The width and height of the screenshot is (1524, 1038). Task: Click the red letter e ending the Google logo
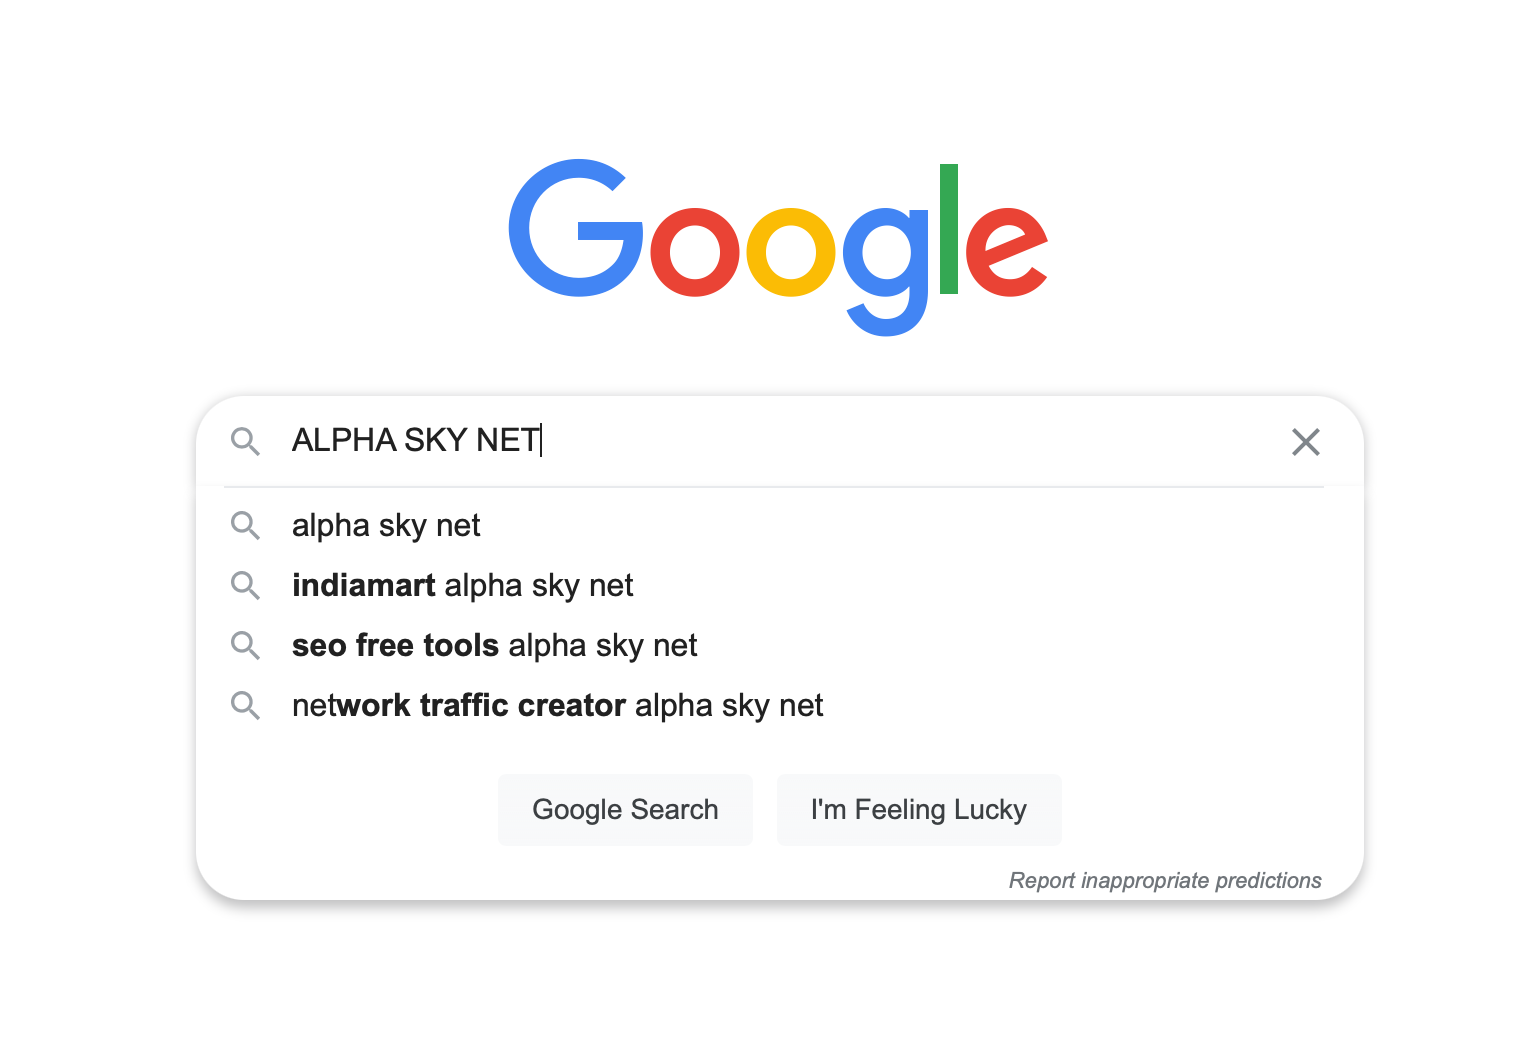coord(1005,252)
